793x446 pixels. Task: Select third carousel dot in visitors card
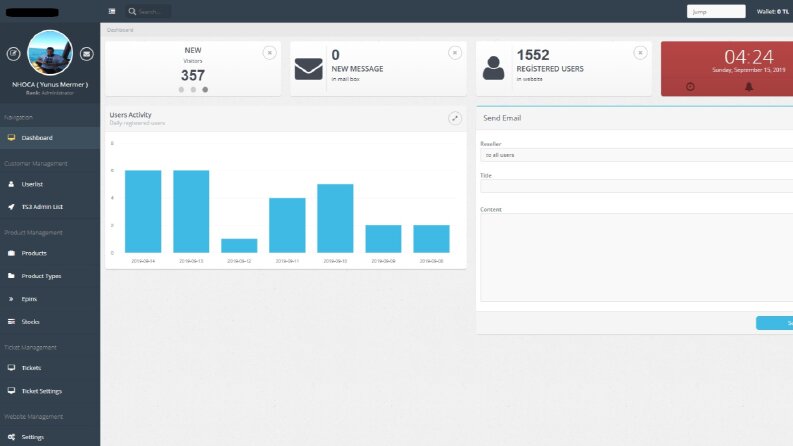(205, 90)
